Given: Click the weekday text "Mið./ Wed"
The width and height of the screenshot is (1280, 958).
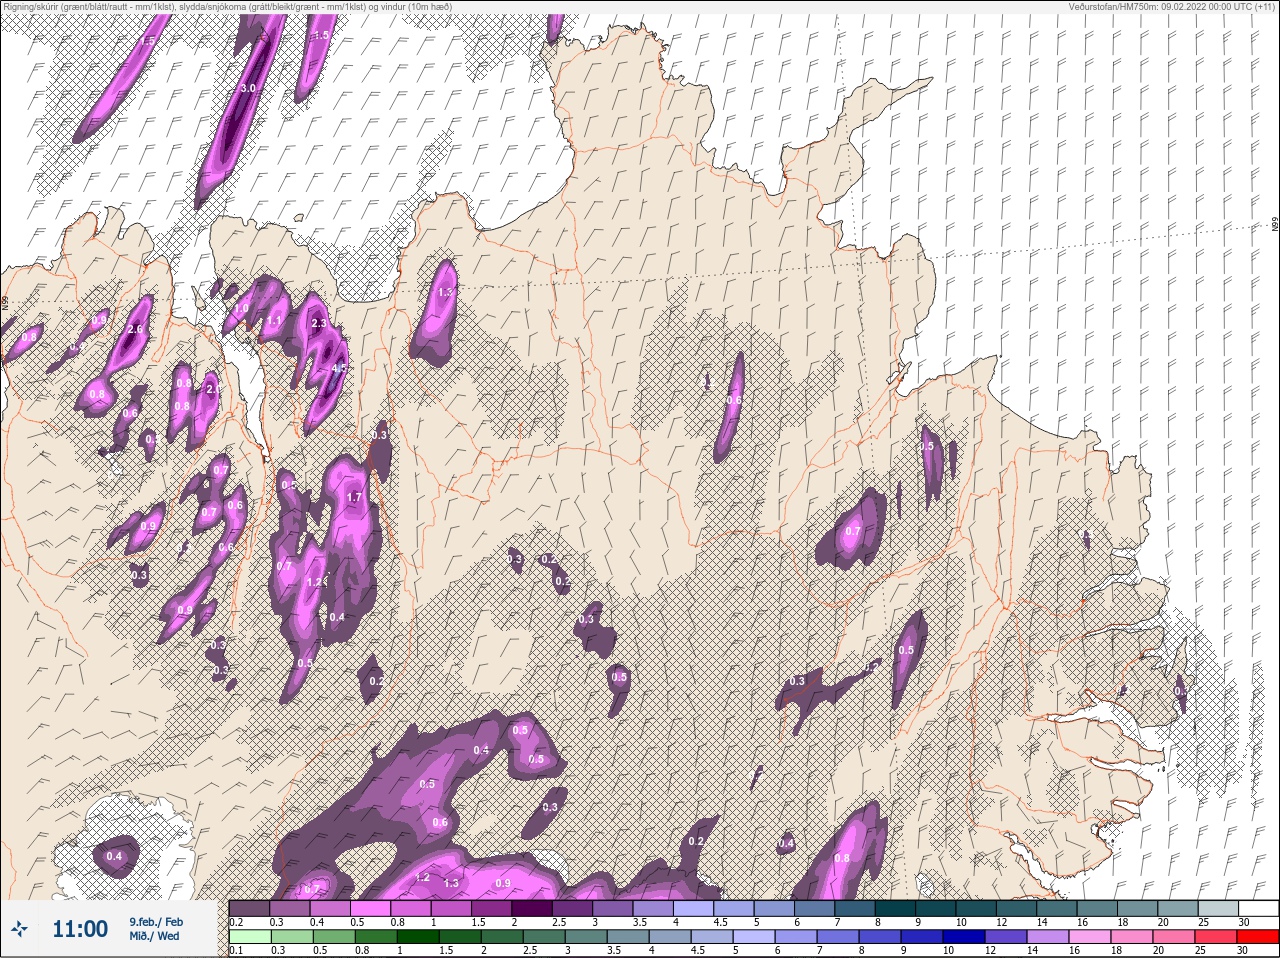Looking at the screenshot, I should 155,936.
